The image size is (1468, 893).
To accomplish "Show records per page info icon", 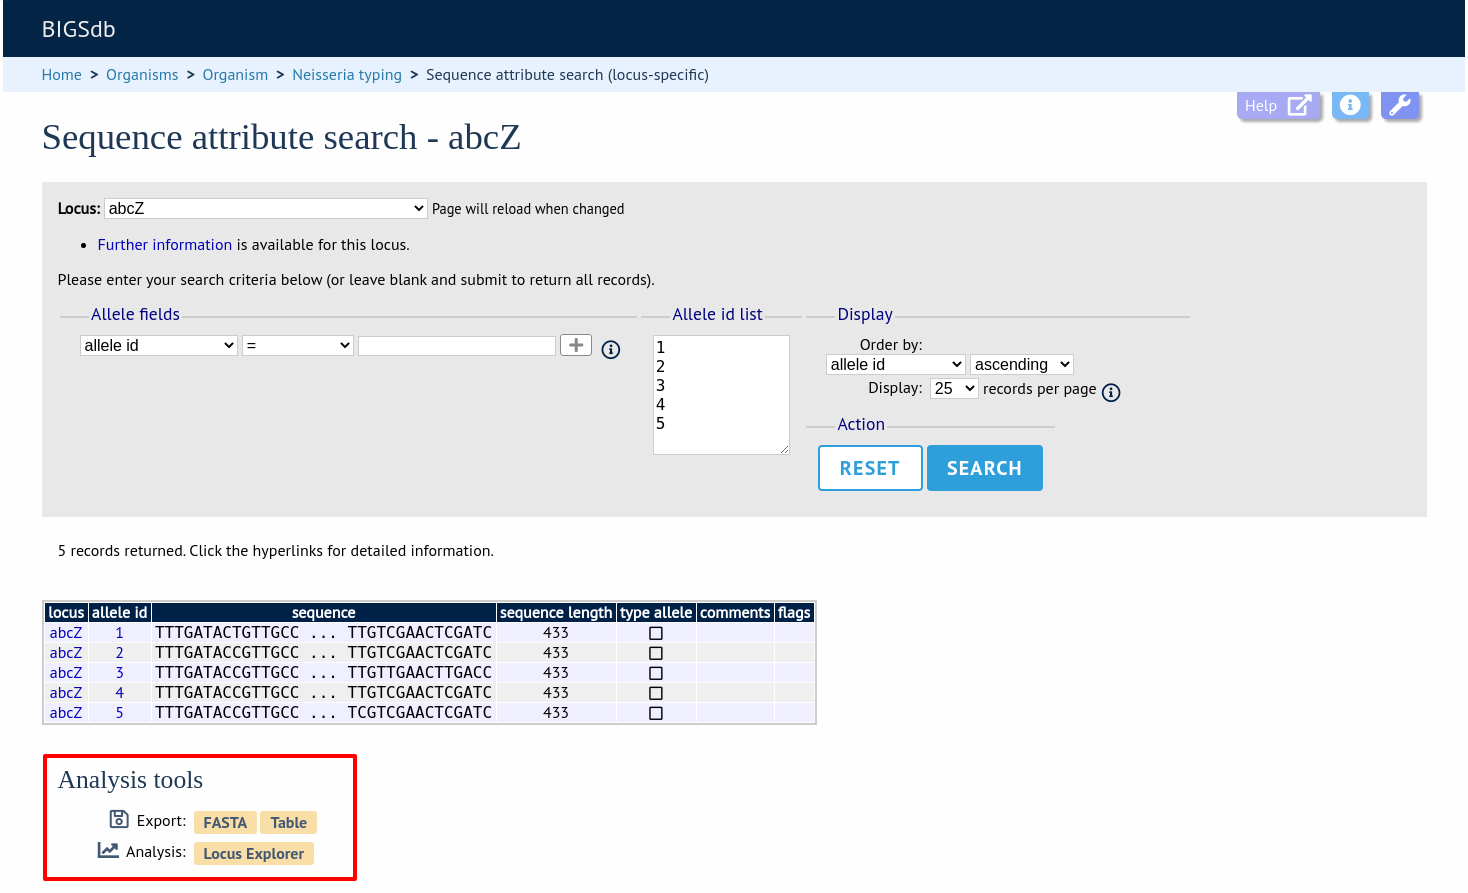I will coord(1111,392).
